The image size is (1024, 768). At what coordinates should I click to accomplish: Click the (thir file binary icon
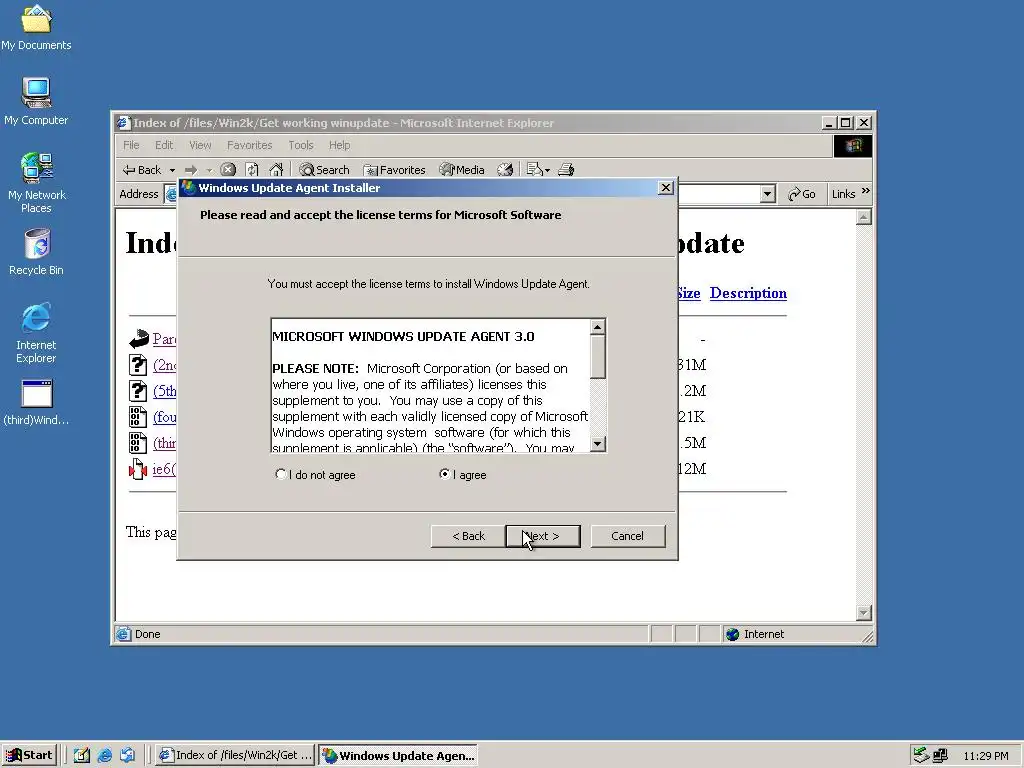tap(138, 443)
